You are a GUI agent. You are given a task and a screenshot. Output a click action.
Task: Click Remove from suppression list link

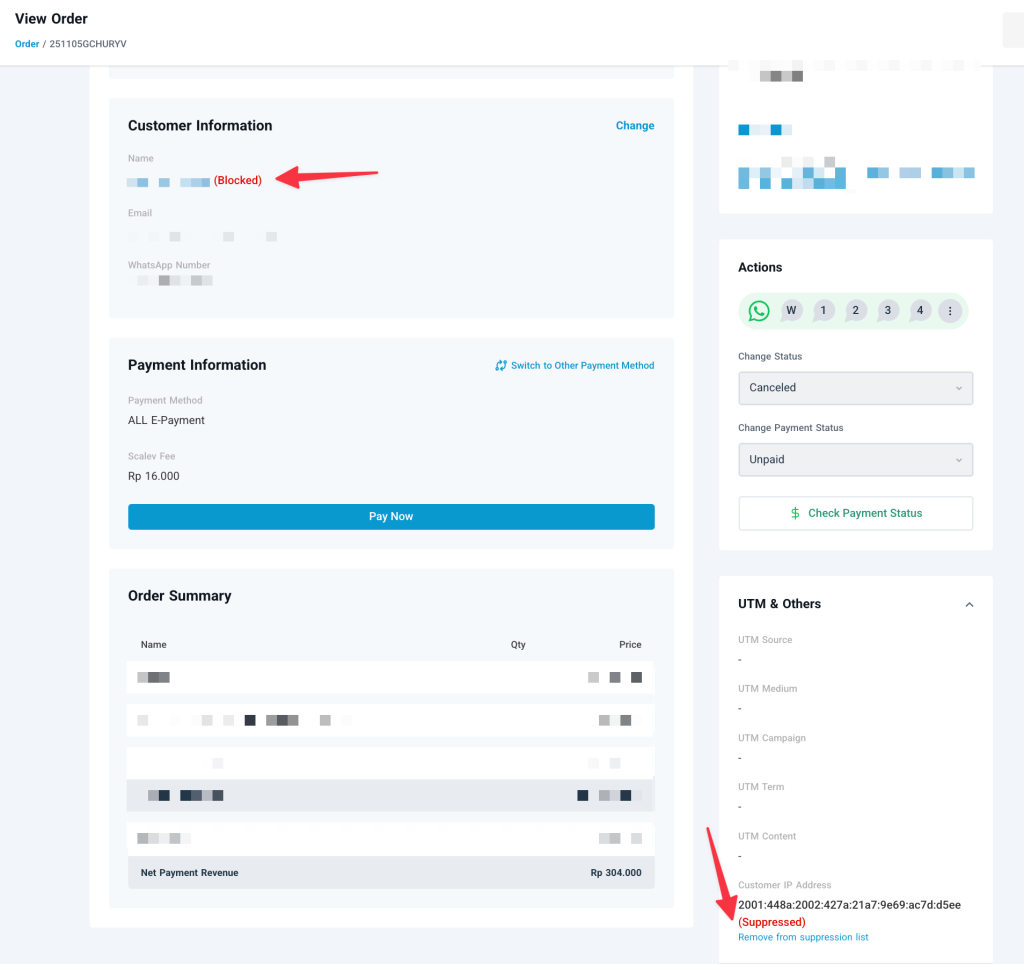pyautogui.click(x=803, y=937)
